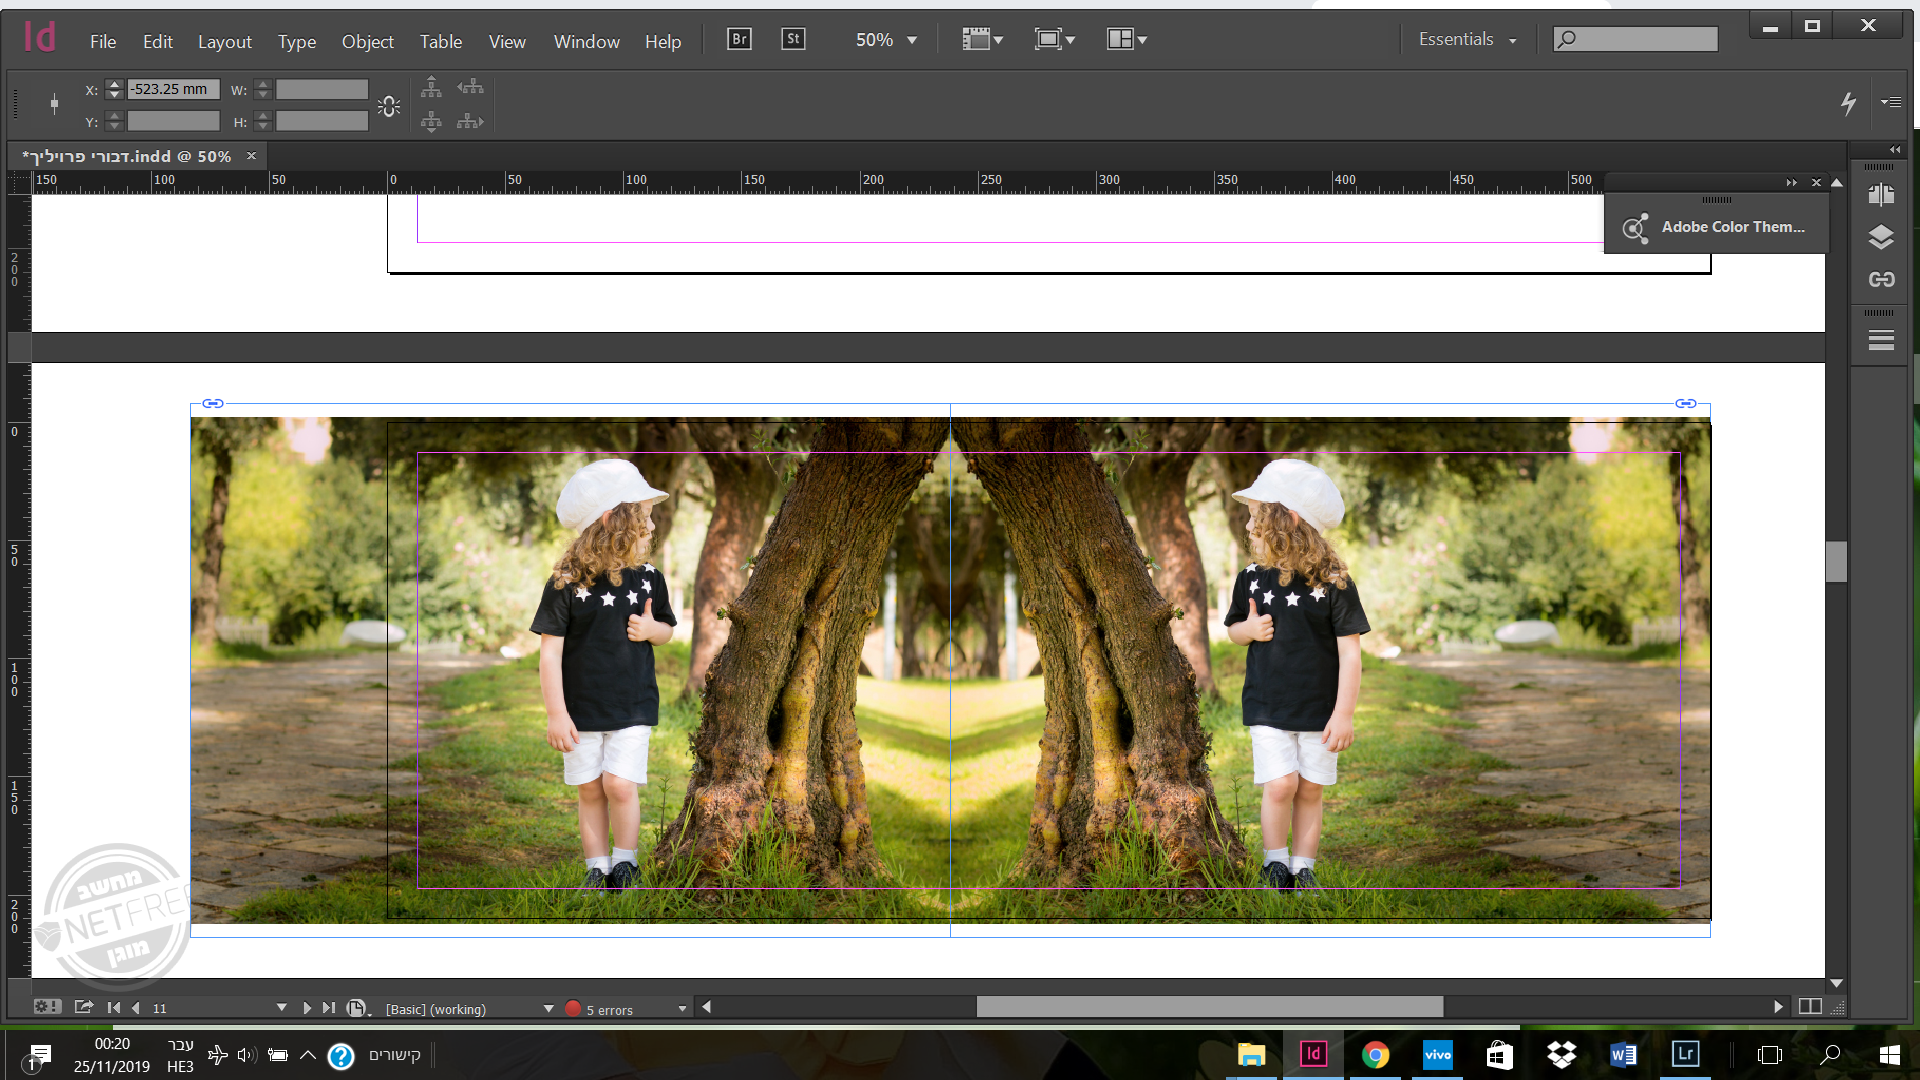Open the preflight profile dropdown arrow
Viewport: 1920px width, 1080px height.
coord(548,1009)
